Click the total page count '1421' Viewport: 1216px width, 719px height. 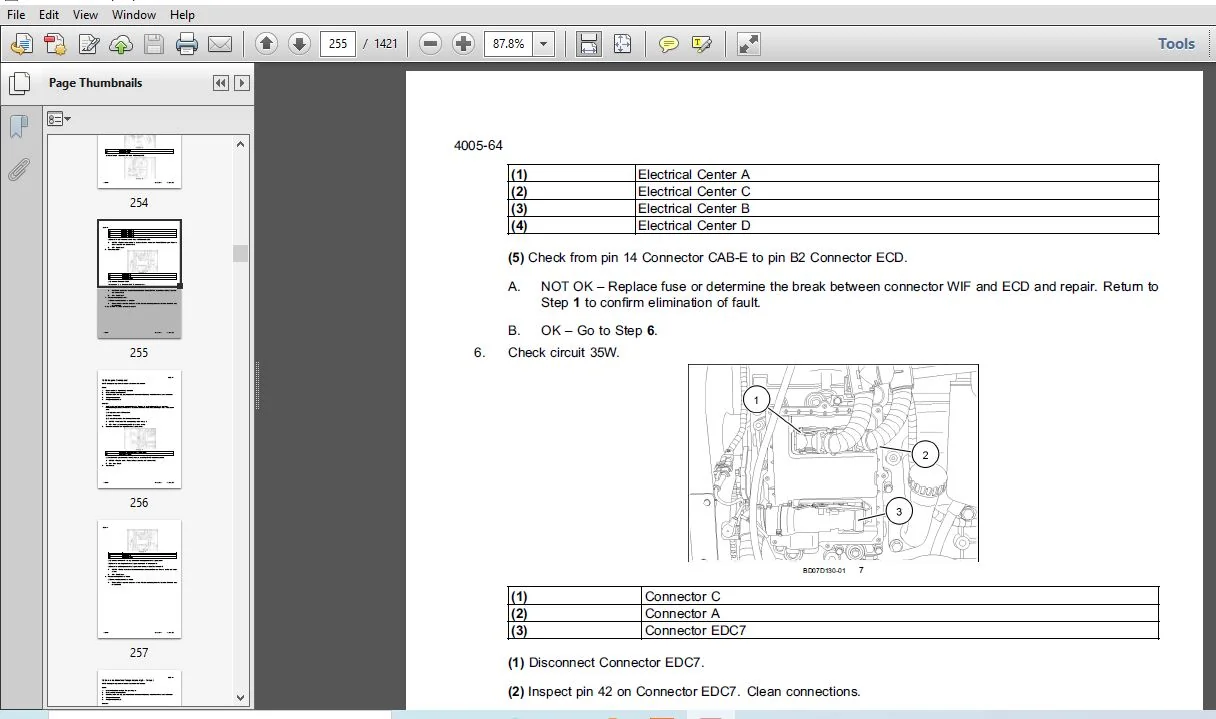(x=386, y=44)
